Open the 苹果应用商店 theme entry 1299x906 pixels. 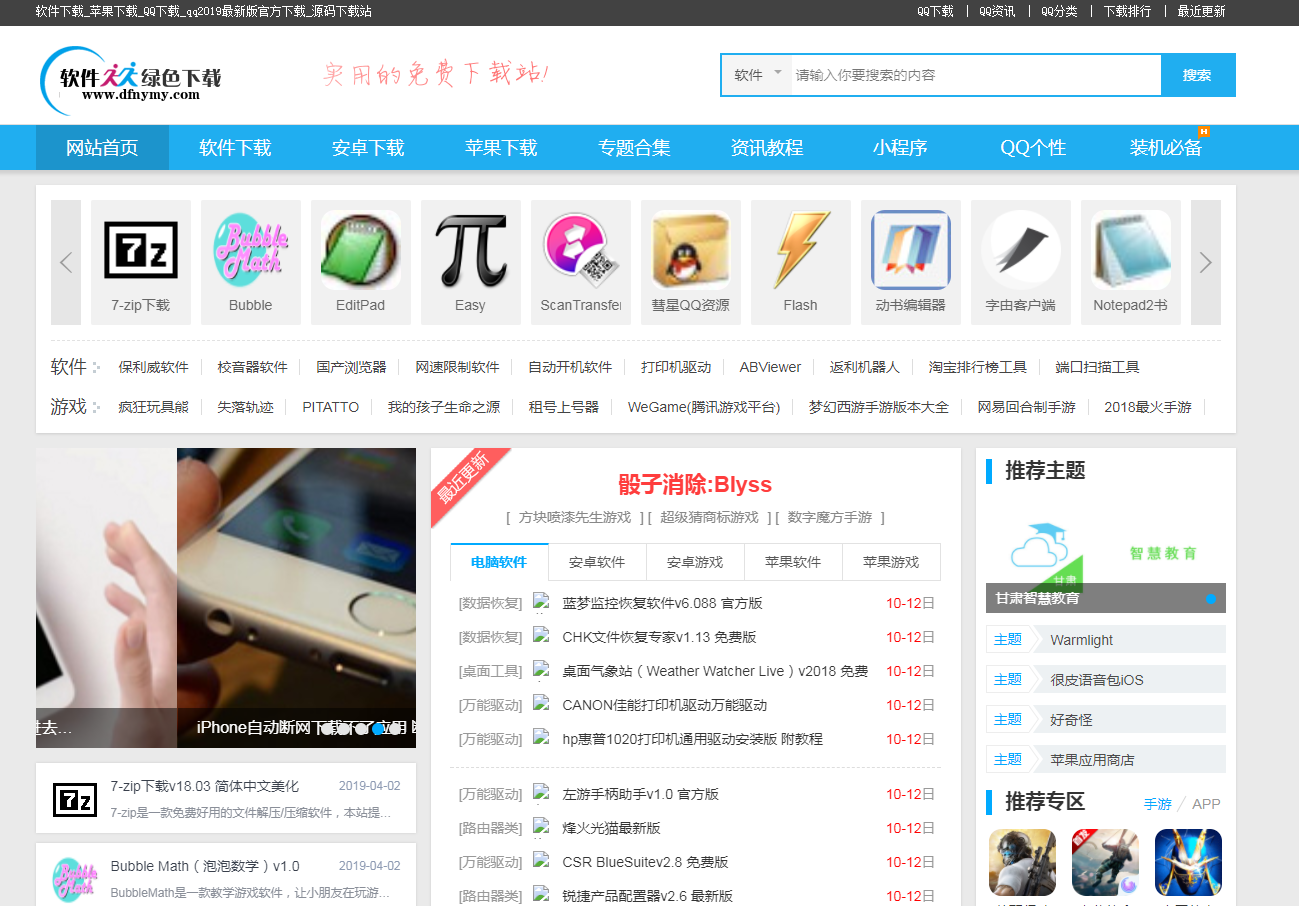[1106, 760]
